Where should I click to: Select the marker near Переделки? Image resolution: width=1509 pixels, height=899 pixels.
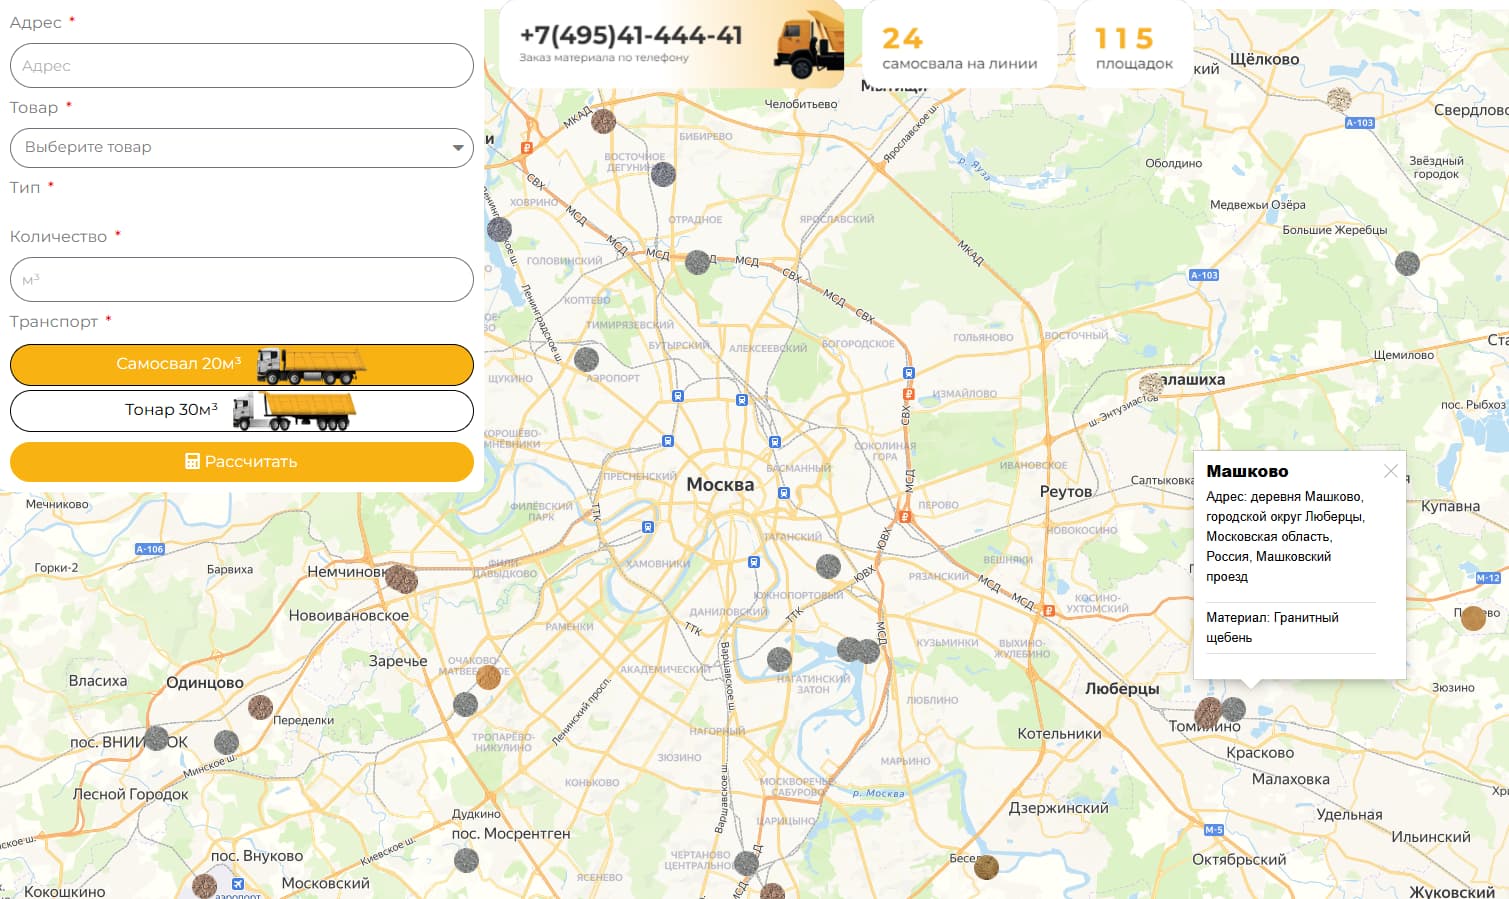pos(260,707)
